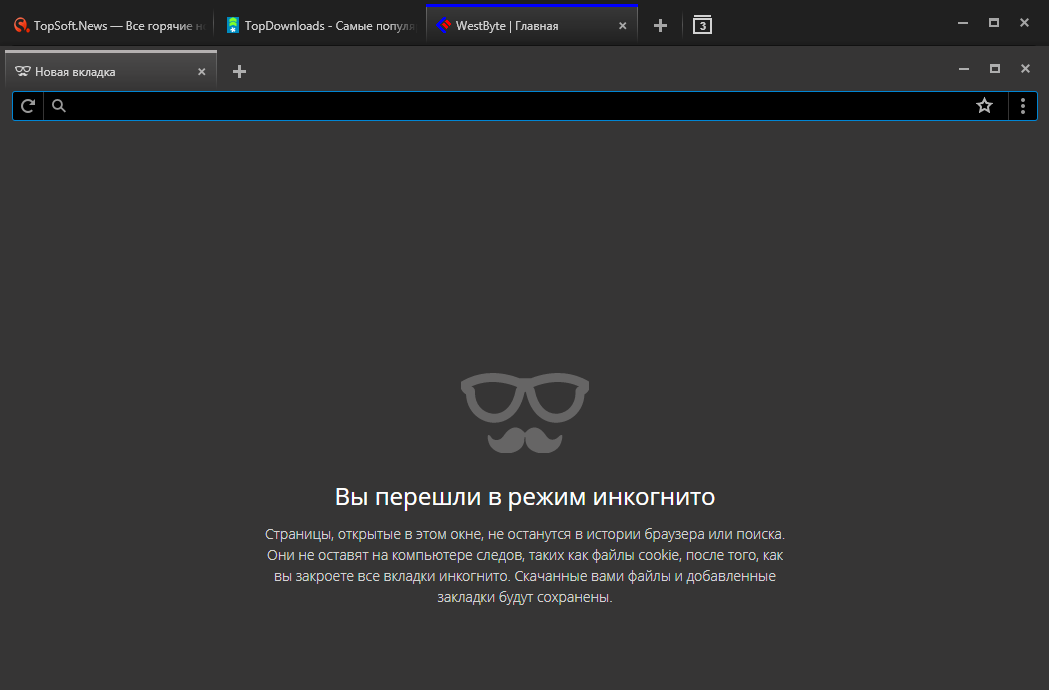Bookmark this page with the star icon
The width and height of the screenshot is (1049, 690).
(x=984, y=106)
